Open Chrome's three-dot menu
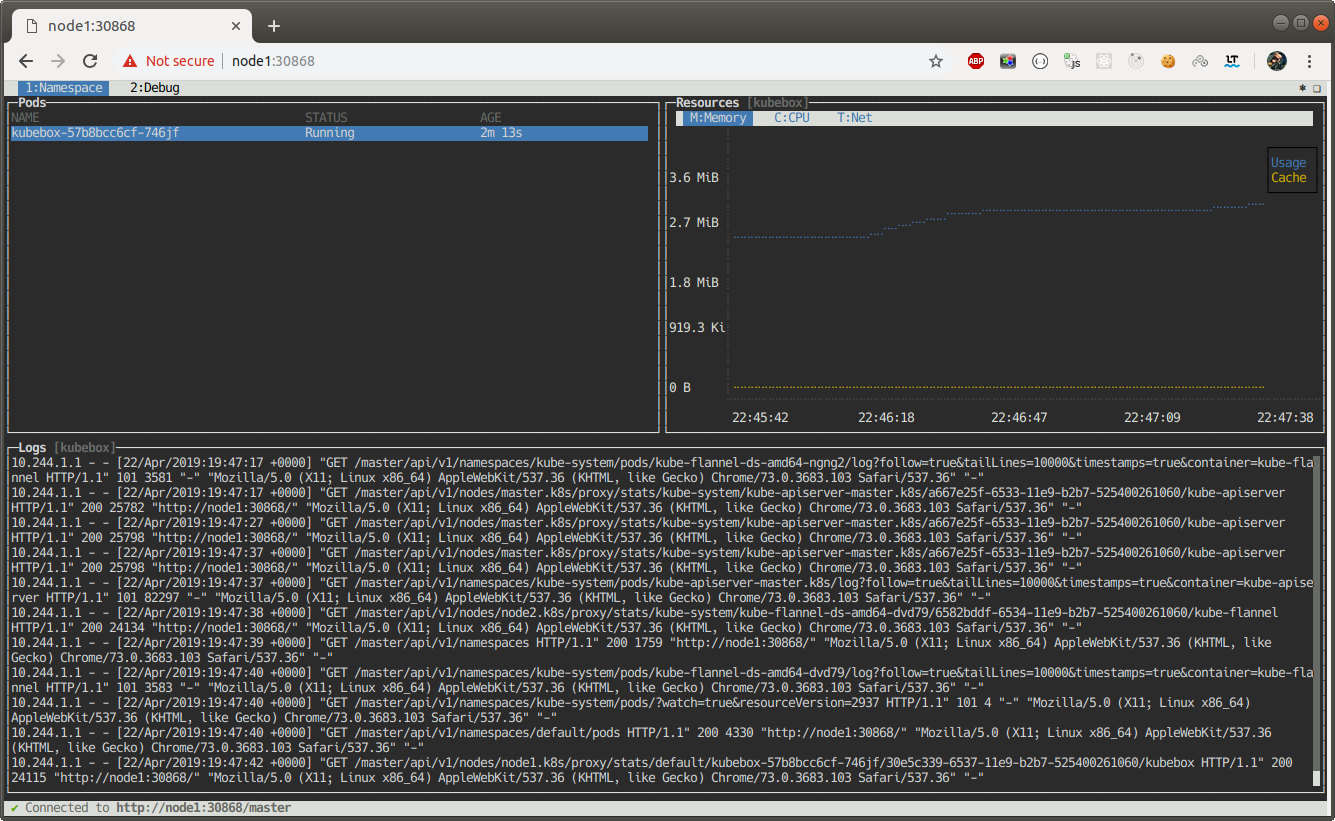The width and height of the screenshot is (1335, 821). [x=1309, y=61]
